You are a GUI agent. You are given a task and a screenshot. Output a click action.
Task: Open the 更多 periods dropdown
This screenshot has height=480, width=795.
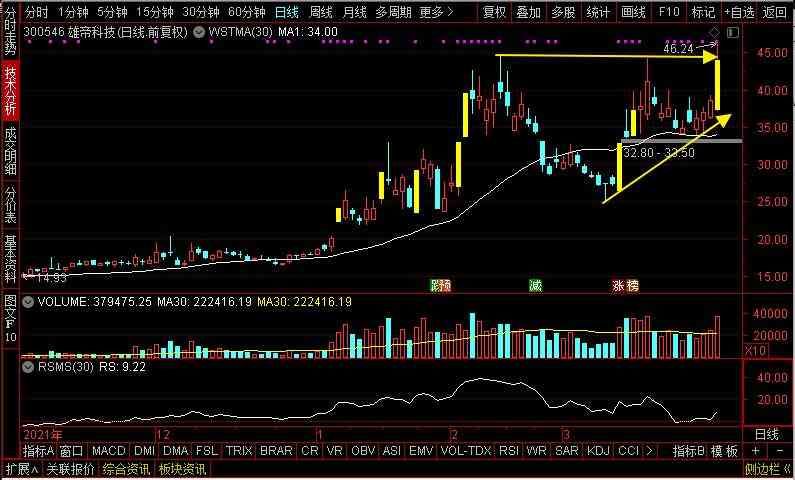[x=432, y=12]
